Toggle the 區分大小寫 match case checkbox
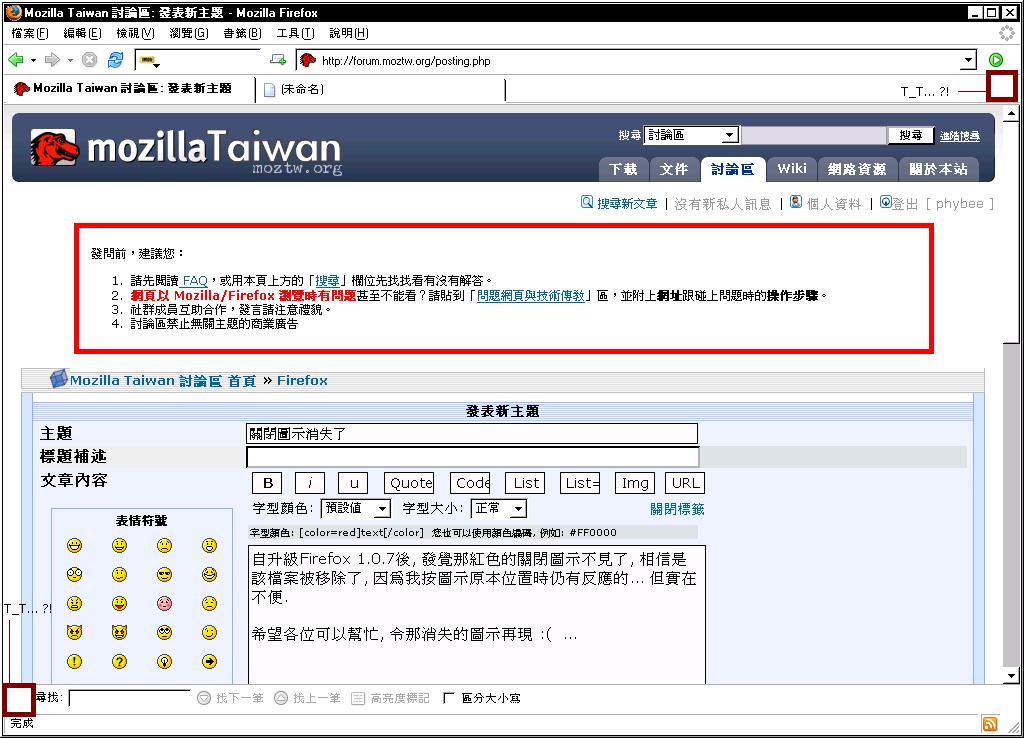Viewport: 1024px width, 738px height. point(448,698)
